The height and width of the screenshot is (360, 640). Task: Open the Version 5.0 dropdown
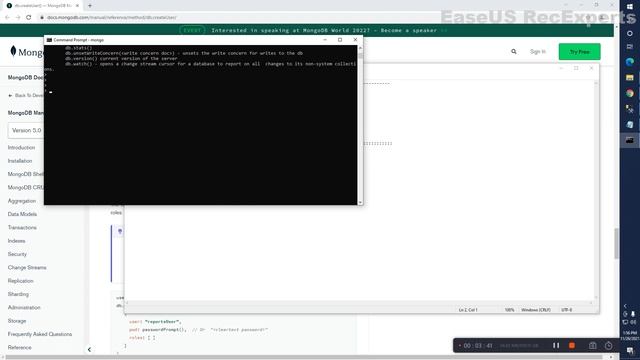point(26,130)
